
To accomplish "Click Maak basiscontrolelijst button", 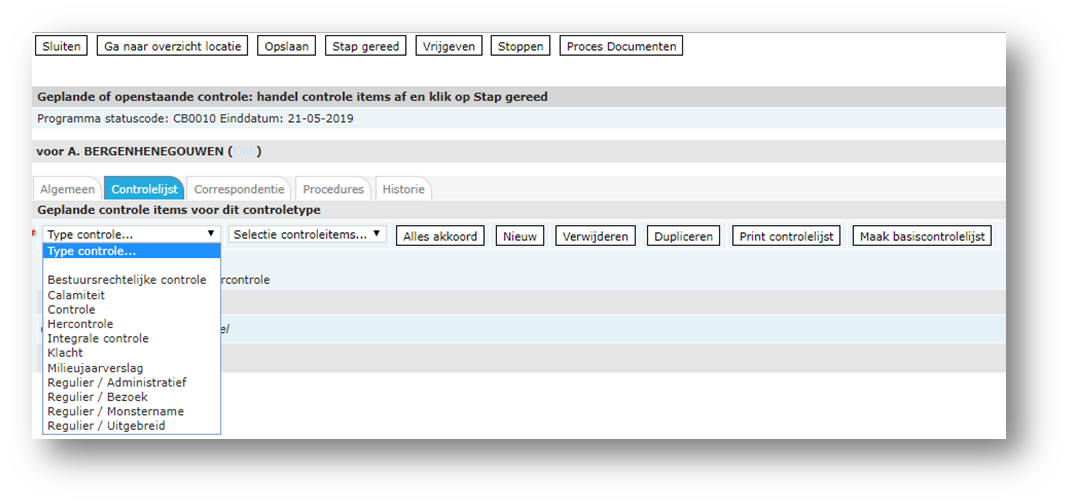I will (922, 236).
